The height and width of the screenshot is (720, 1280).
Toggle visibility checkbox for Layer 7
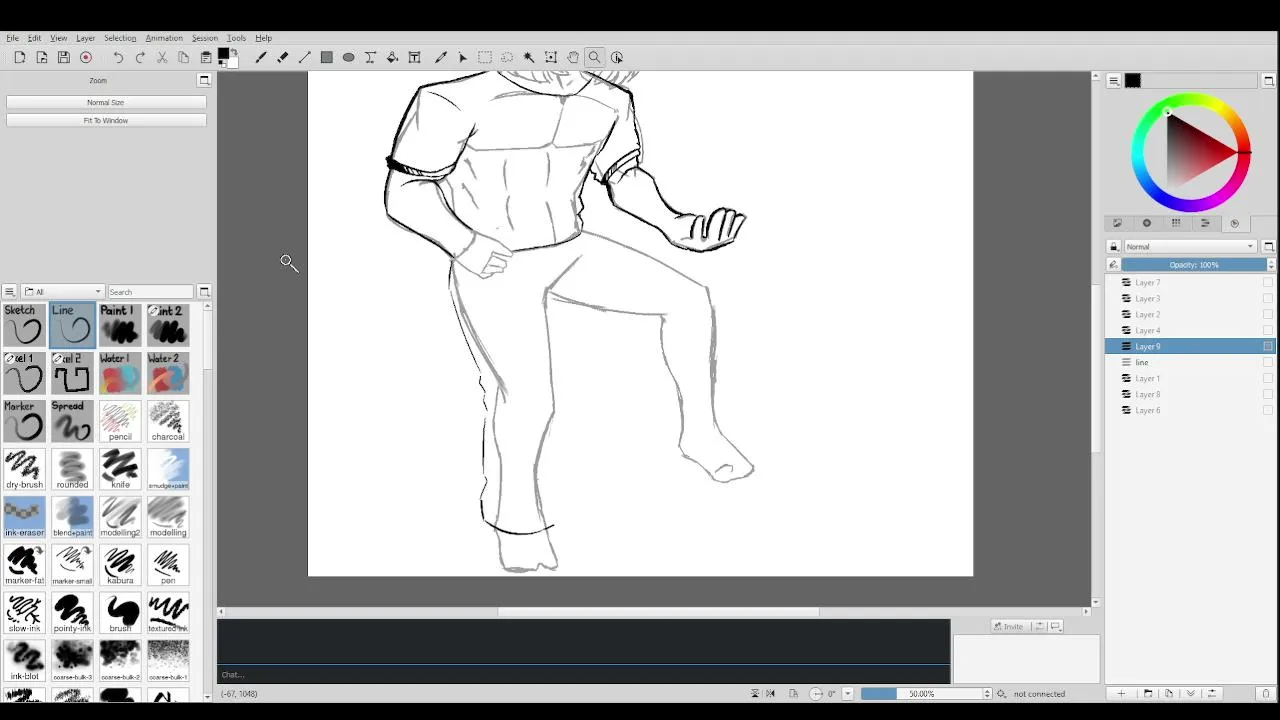(1268, 283)
